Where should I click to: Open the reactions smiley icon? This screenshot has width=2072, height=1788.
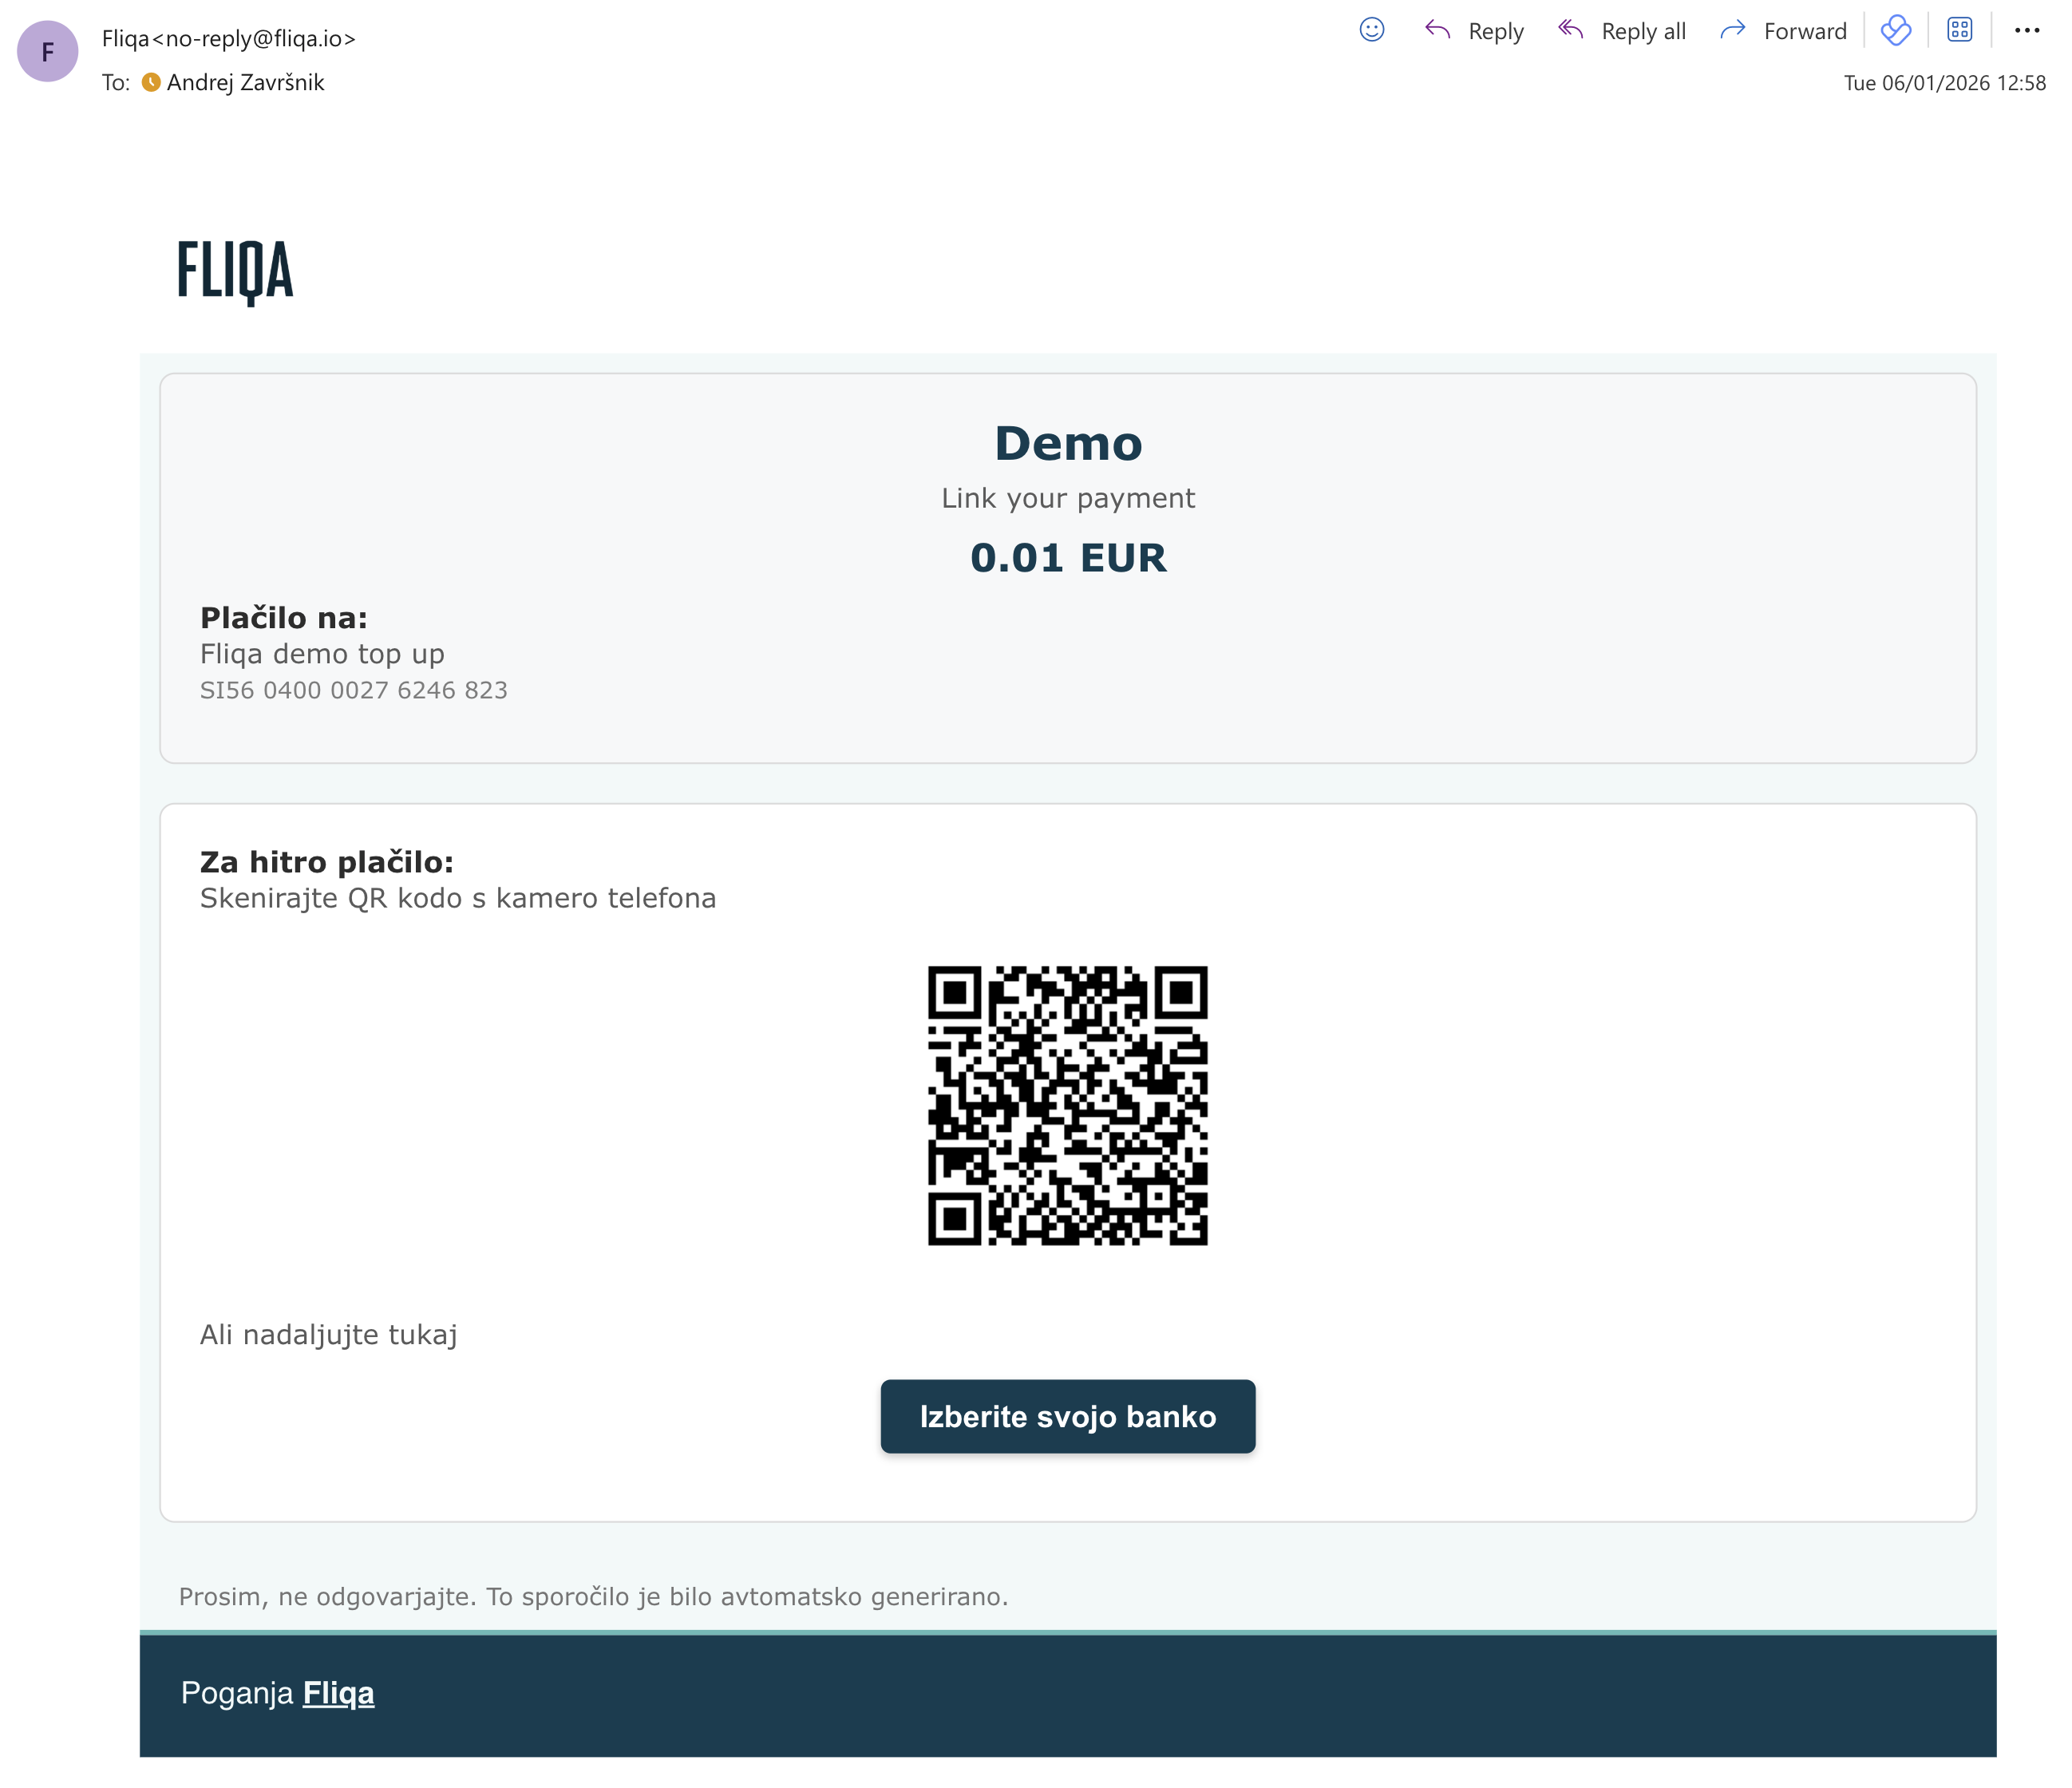coord(1371,30)
